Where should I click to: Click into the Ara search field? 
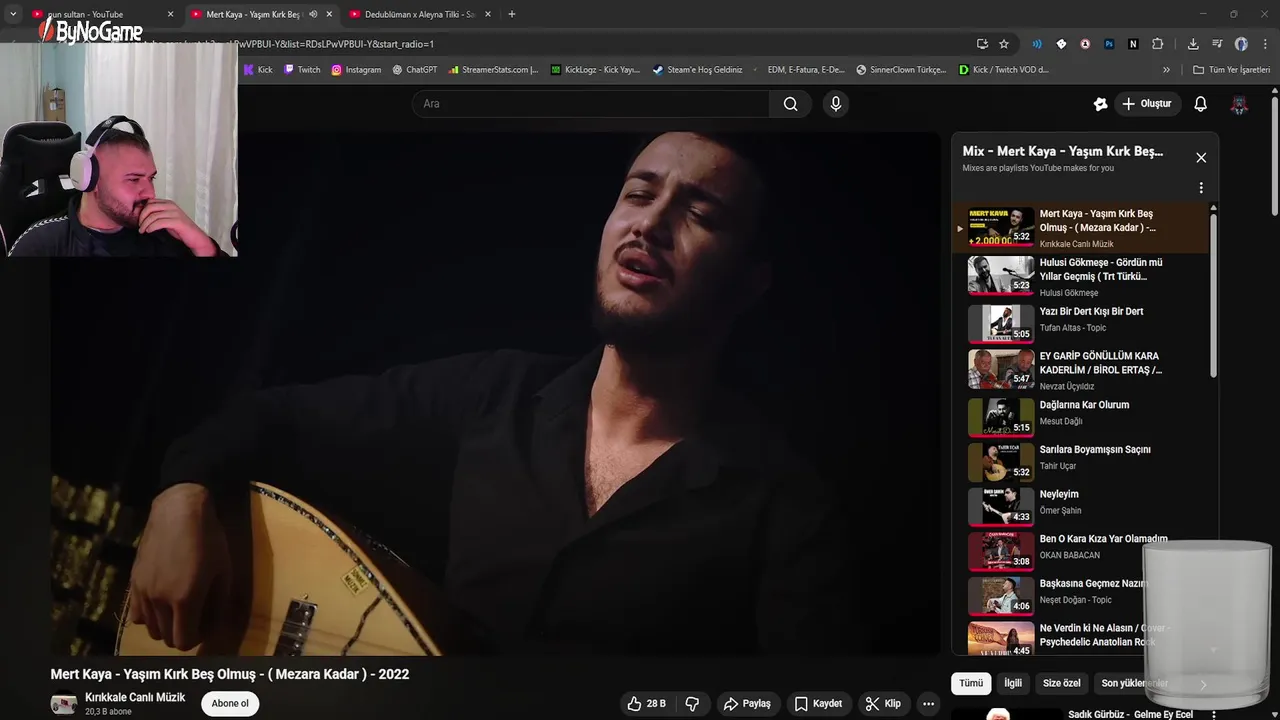point(591,104)
